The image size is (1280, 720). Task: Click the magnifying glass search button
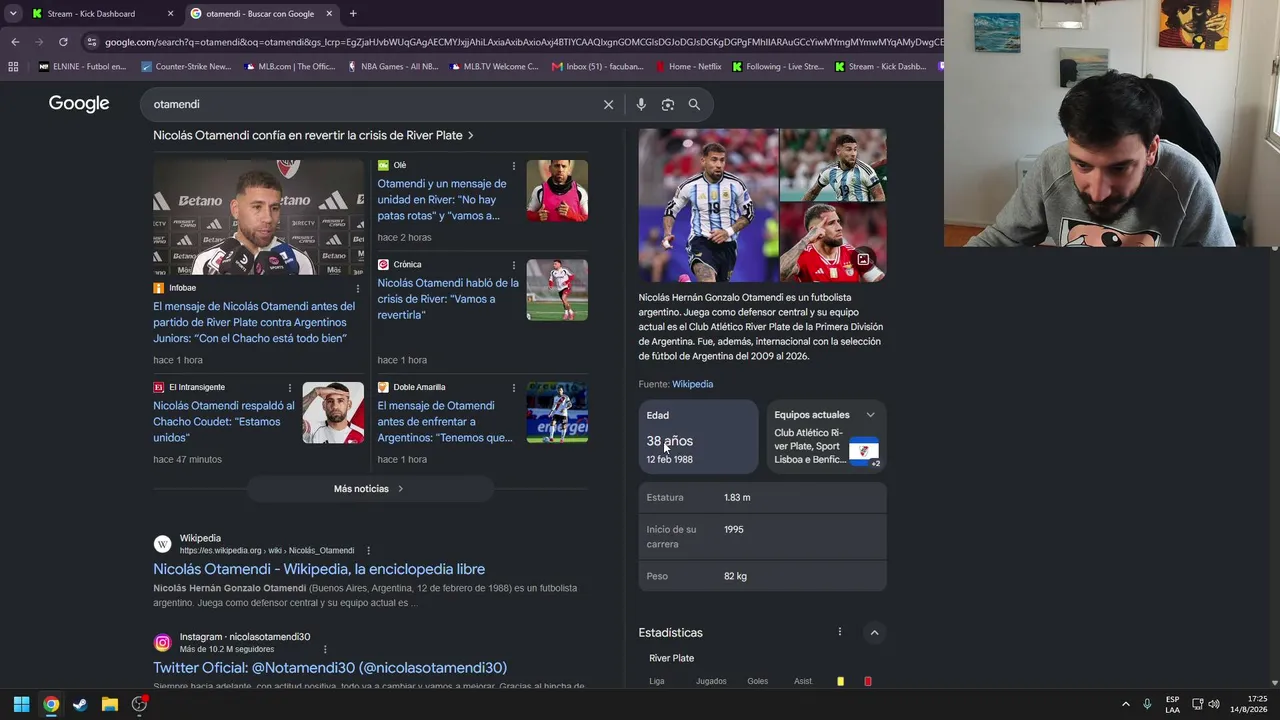click(694, 104)
